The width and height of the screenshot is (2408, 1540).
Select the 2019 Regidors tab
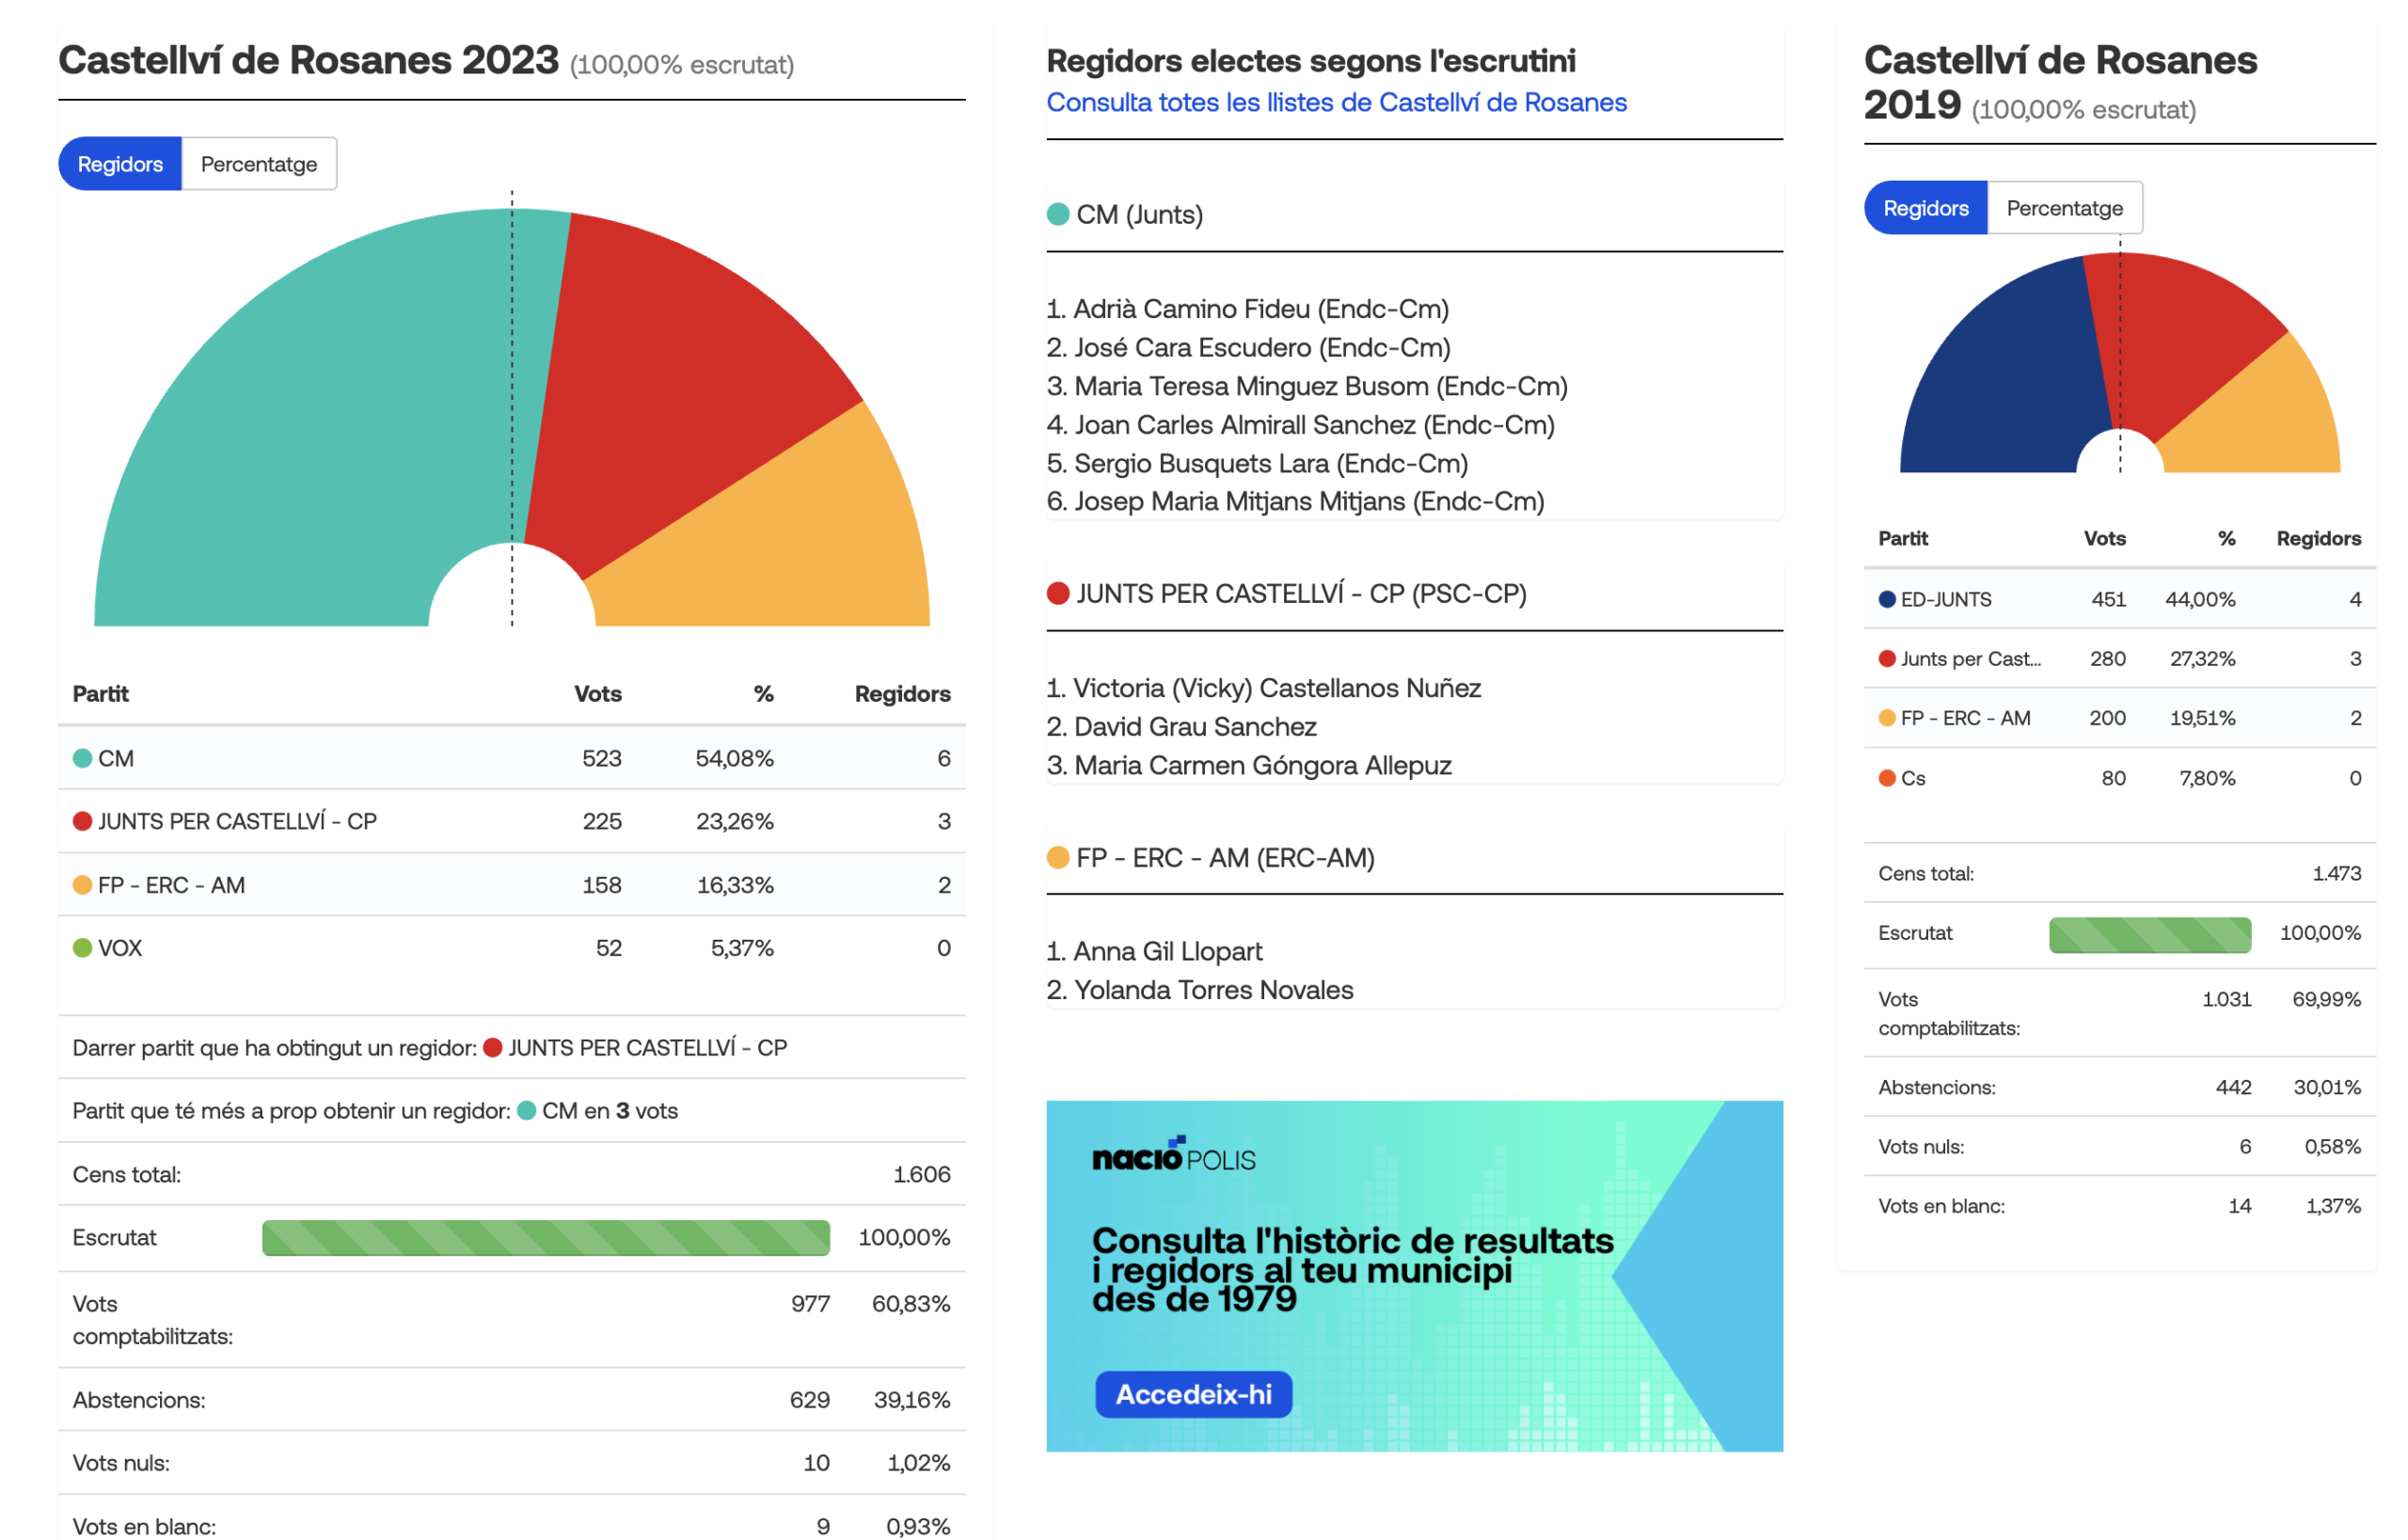point(1925,208)
